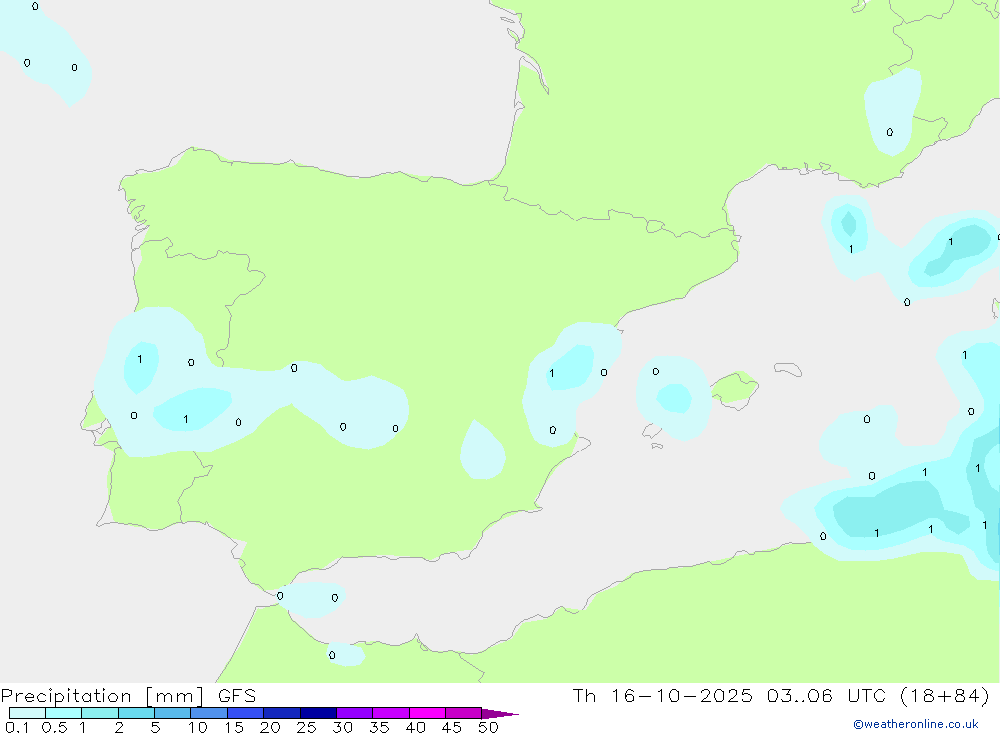The width and height of the screenshot is (1000, 733).
Task: Click the arrow tip at the legend's end
Action: pyautogui.click(x=500, y=713)
